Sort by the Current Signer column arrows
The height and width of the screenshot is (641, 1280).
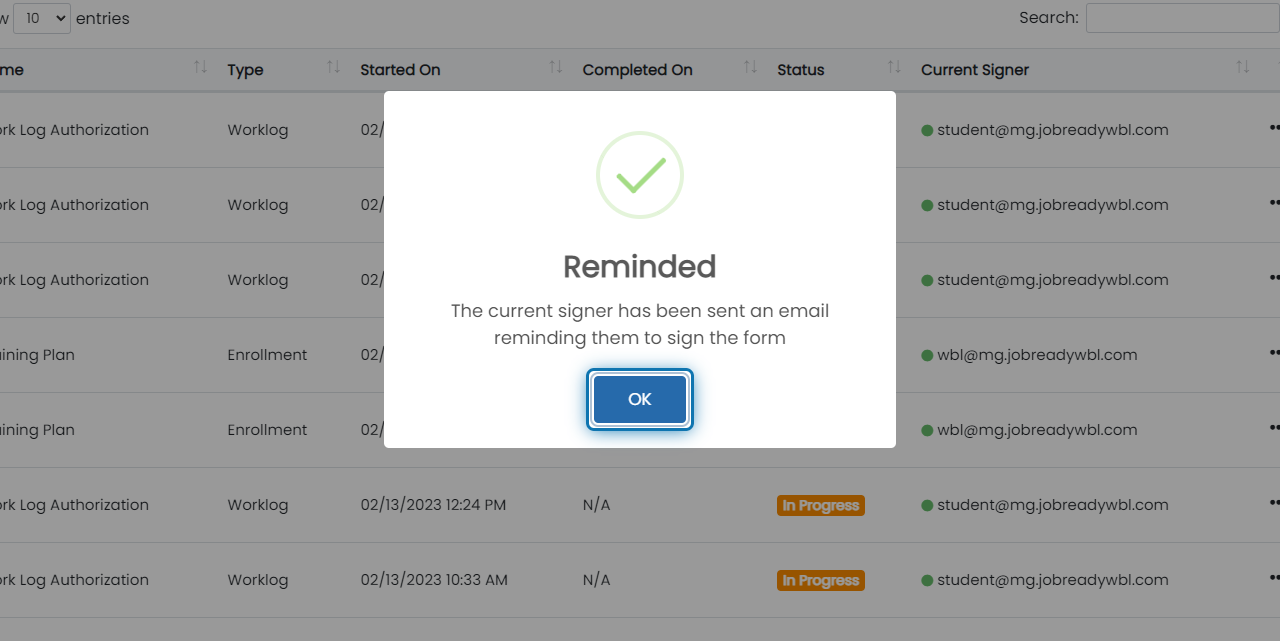(1242, 67)
